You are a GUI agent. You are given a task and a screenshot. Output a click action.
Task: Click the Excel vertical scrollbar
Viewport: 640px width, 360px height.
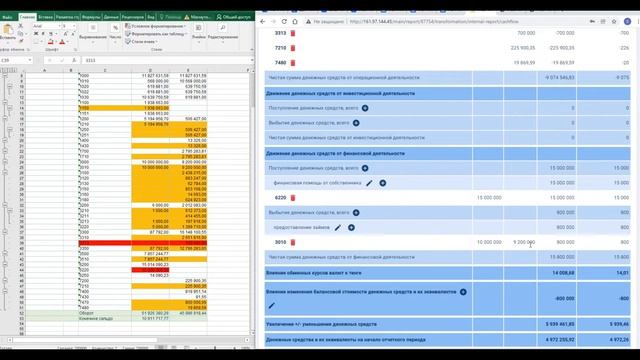(x=252, y=202)
